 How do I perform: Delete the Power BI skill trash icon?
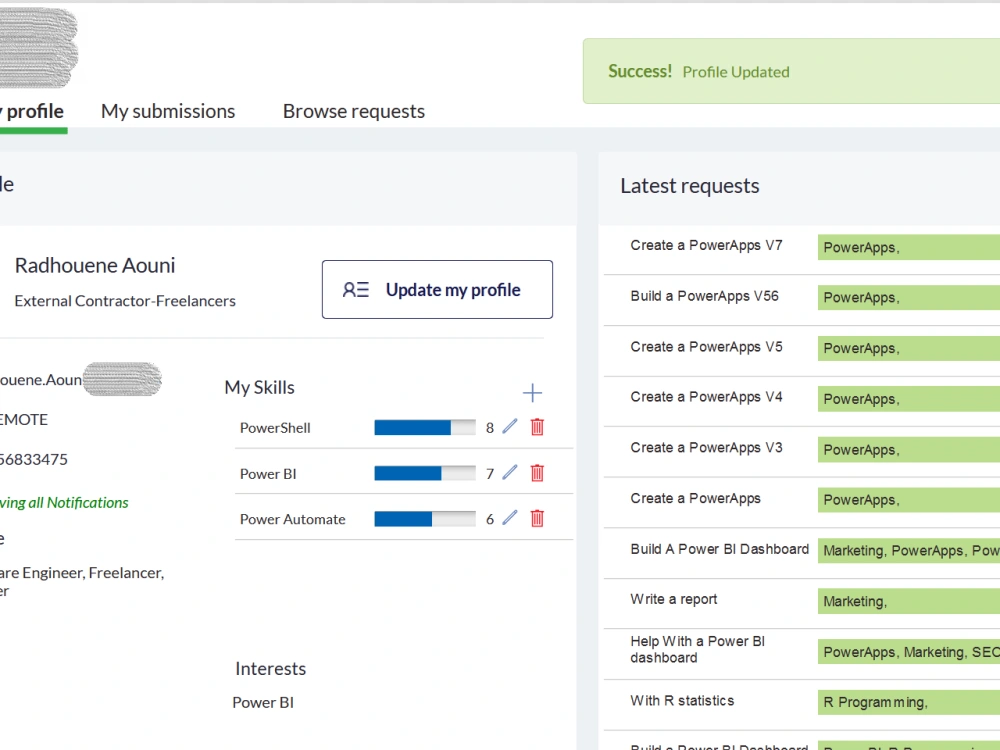(x=537, y=473)
